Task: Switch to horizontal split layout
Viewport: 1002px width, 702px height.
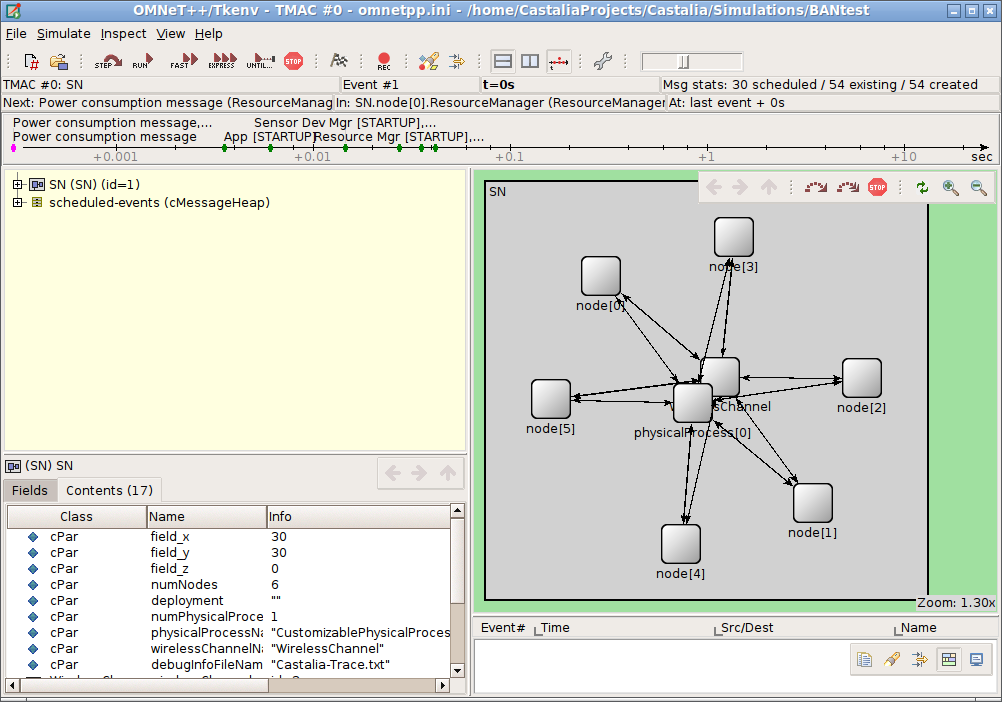Action: [503, 61]
